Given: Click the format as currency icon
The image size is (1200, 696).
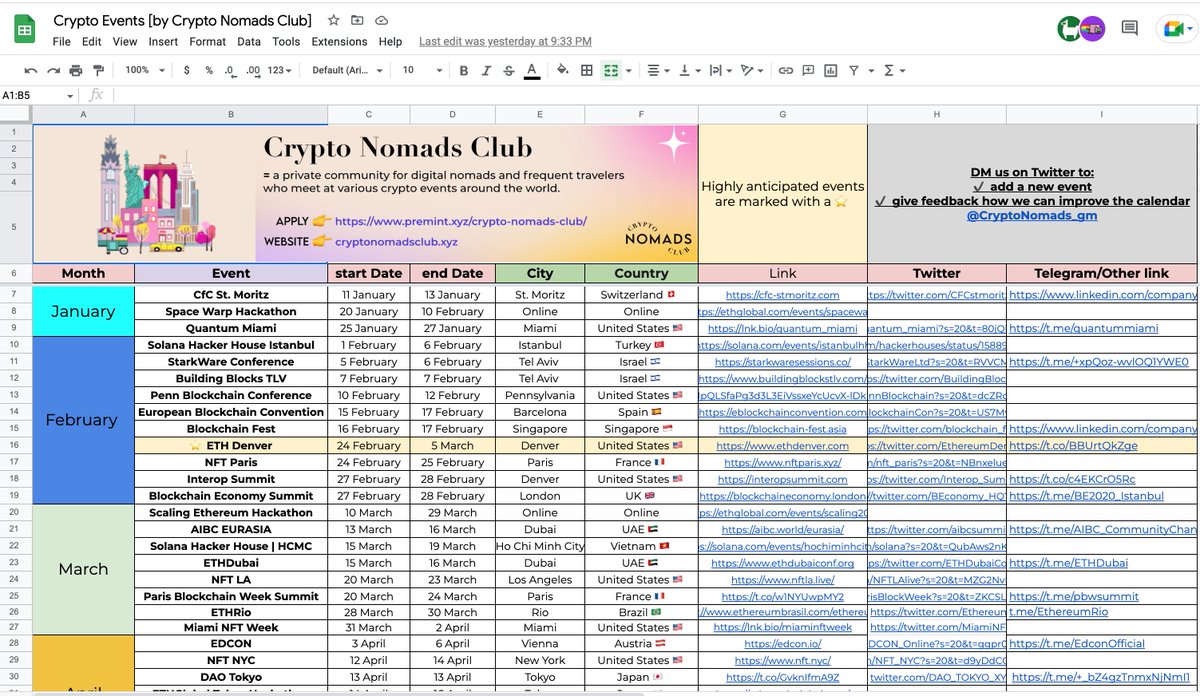Looking at the screenshot, I should [x=186, y=71].
